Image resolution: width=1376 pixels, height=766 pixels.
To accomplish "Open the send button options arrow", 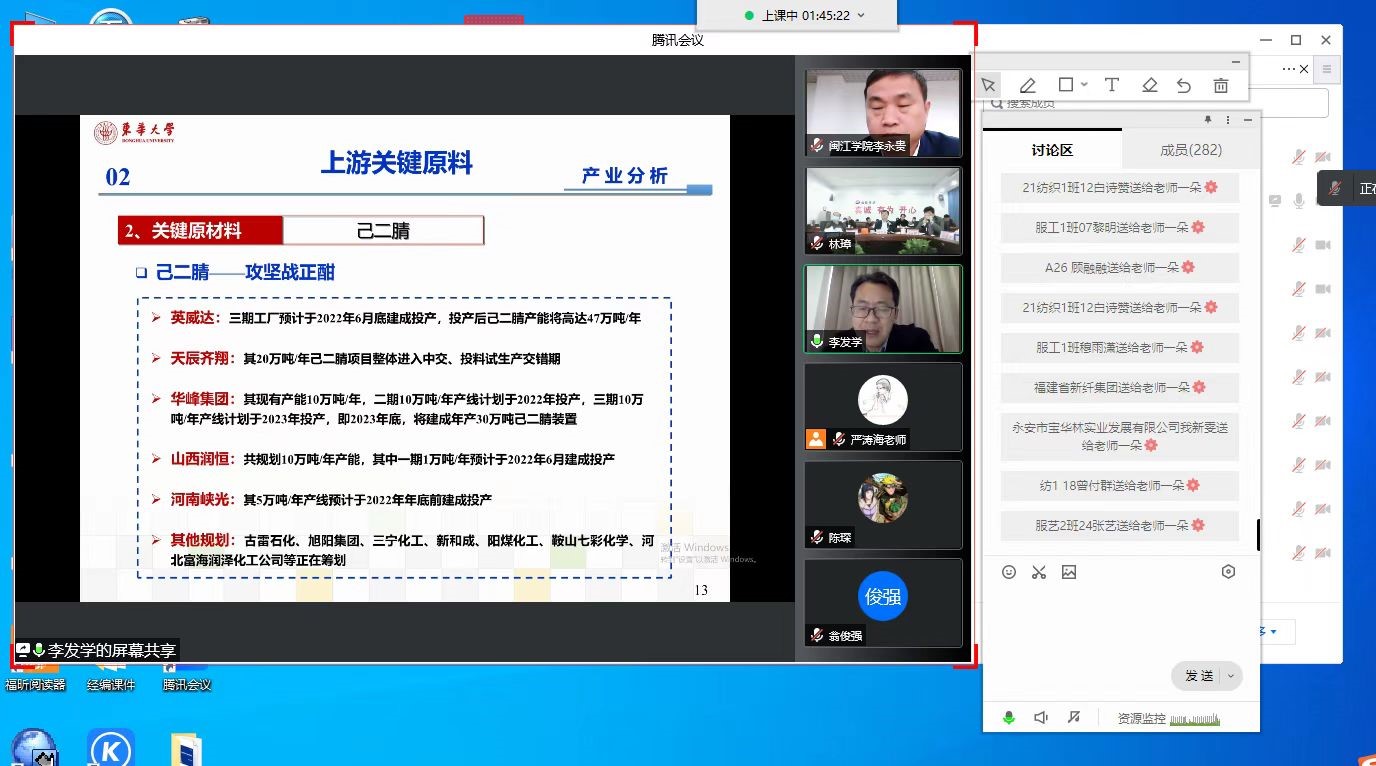I will (1231, 677).
